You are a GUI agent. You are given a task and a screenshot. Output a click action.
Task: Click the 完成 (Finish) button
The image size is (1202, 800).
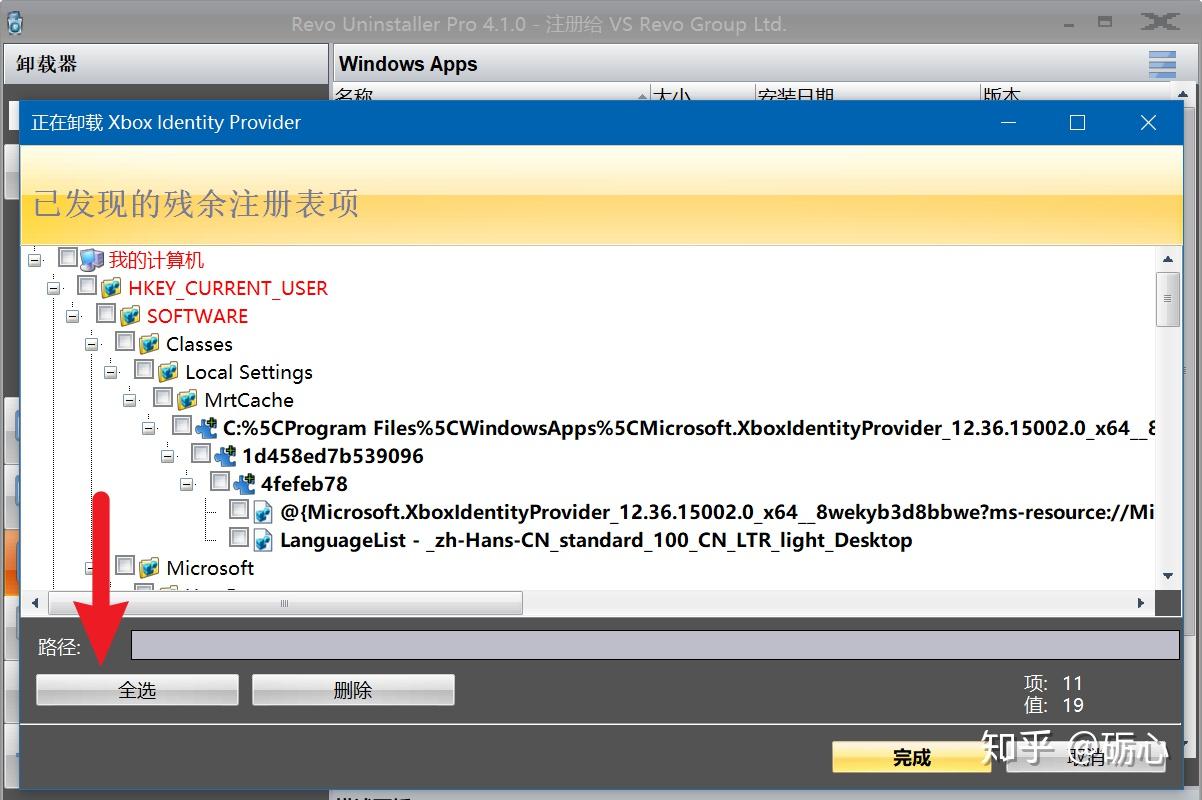(912, 757)
